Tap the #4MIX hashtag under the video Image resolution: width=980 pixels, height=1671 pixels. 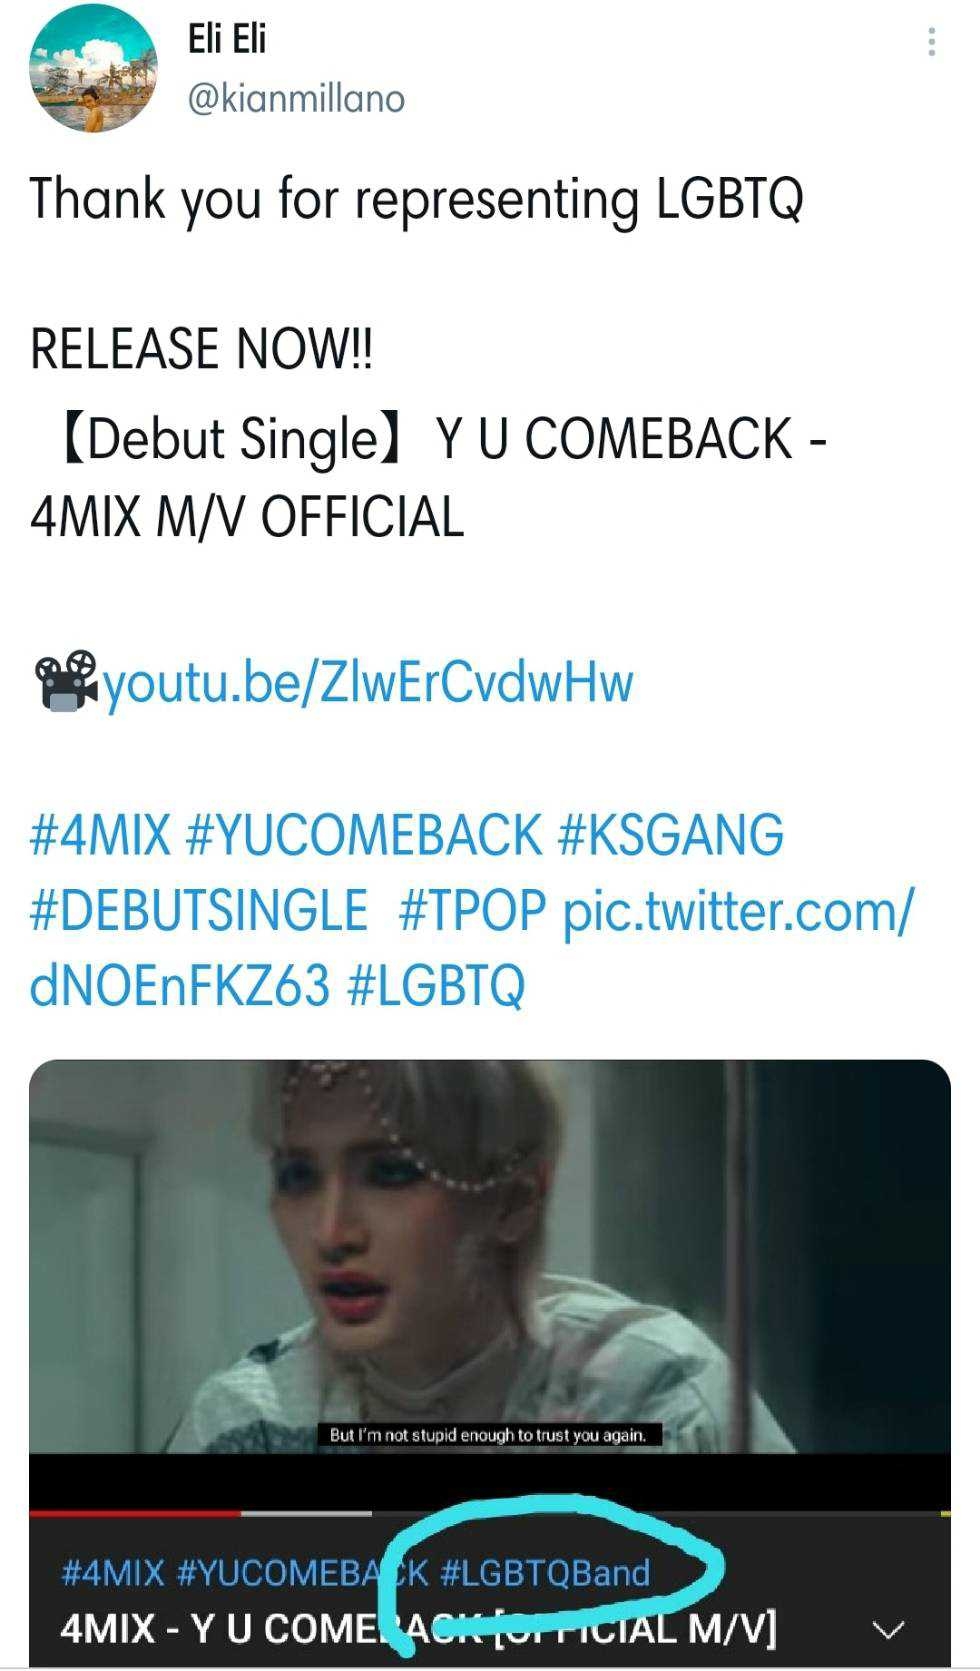tap(112, 1573)
